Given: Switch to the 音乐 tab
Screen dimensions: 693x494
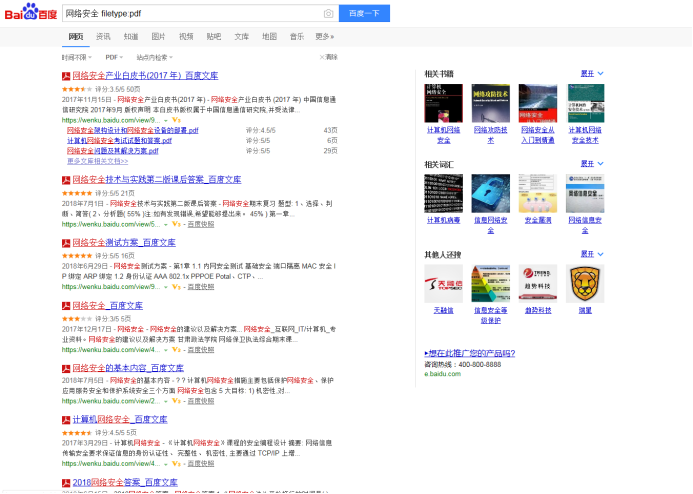Looking at the screenshot, I should 297,37.
